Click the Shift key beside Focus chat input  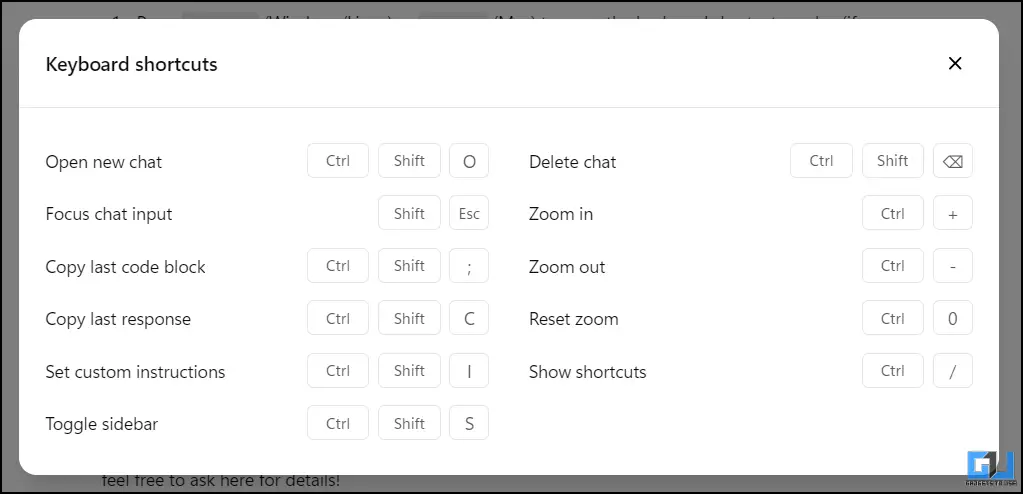click(409, 213)
